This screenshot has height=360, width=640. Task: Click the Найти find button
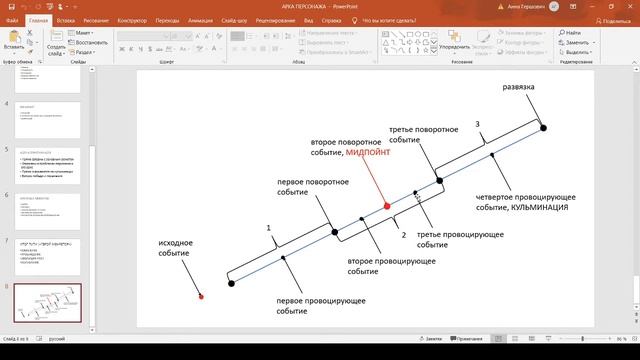[570, 33]
